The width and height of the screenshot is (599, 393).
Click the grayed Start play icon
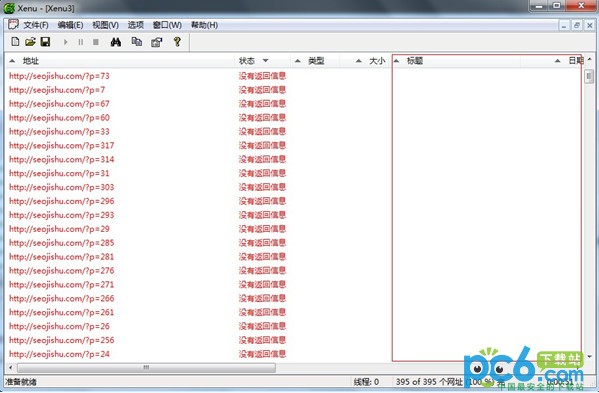(x=66, y=42)
